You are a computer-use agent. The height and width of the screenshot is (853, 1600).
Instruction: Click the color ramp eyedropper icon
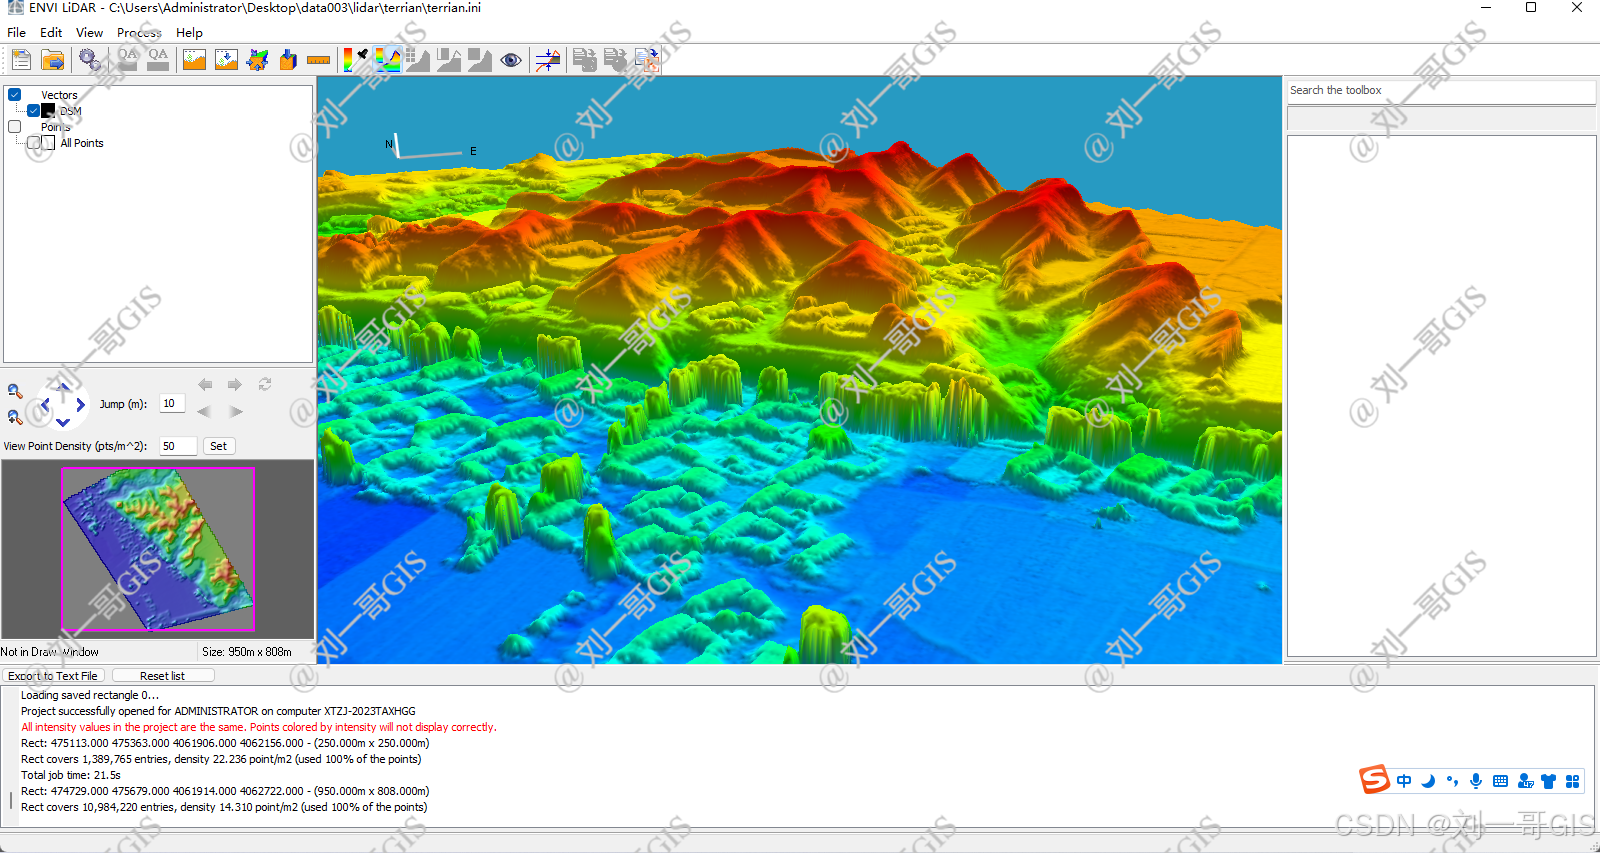pyautogui.click(x=355, y=60)
